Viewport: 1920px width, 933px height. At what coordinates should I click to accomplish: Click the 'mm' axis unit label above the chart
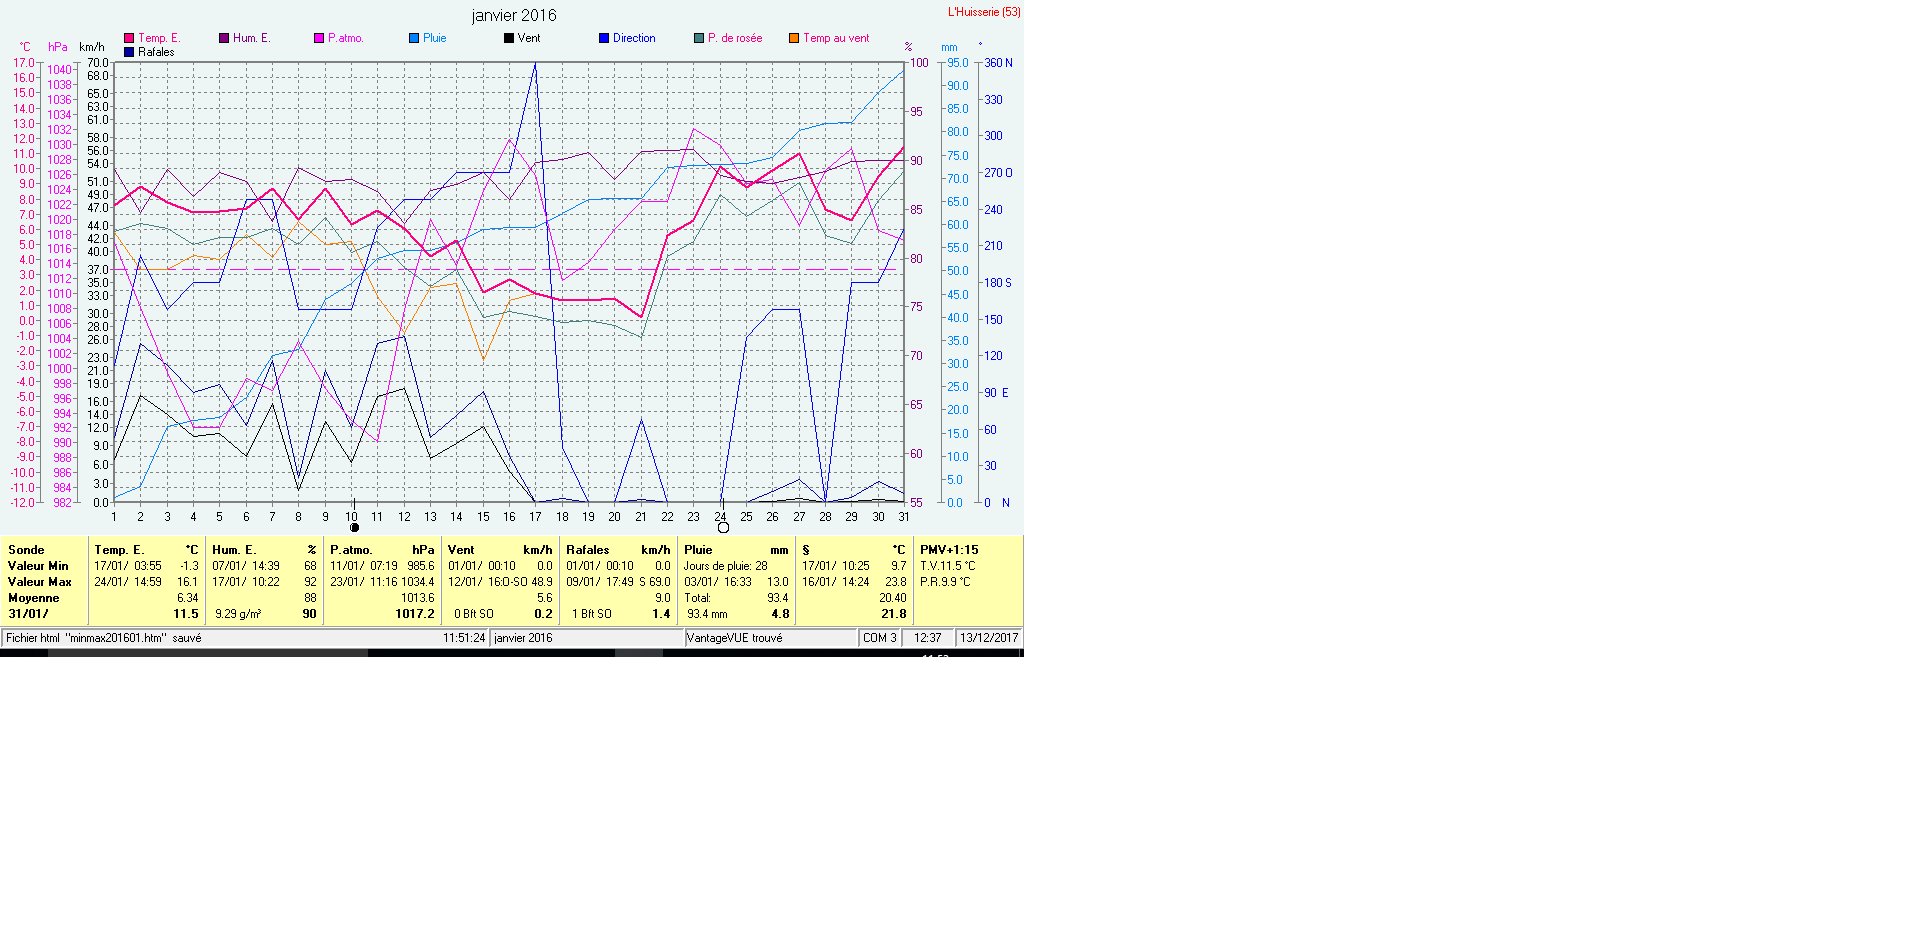coord(949,47)
